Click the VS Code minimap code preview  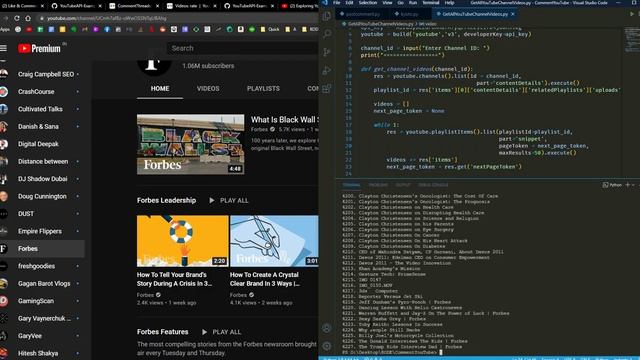(x=631, y=40)
